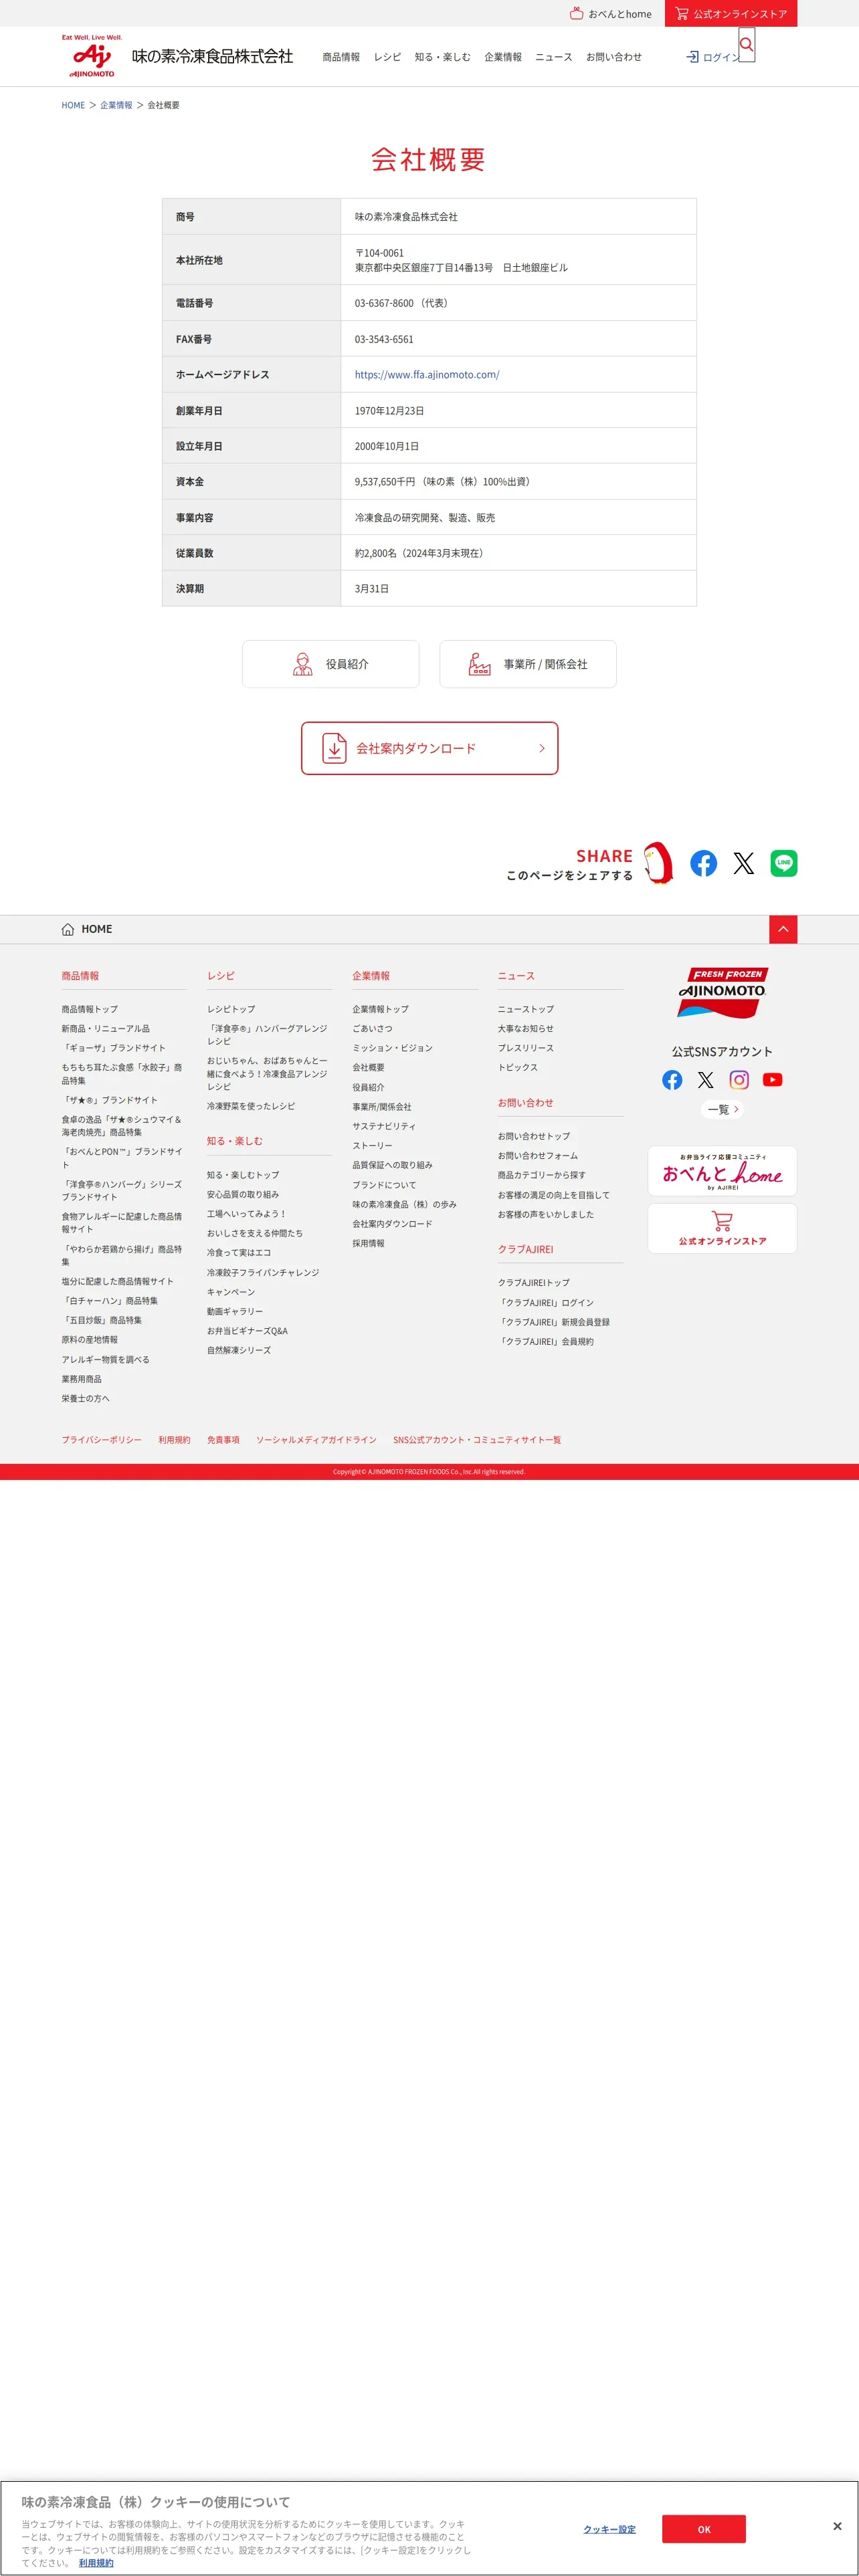Open 知る・楽しむ in the main navigation
The image size is (859, 2576).
tap(442, 57)
